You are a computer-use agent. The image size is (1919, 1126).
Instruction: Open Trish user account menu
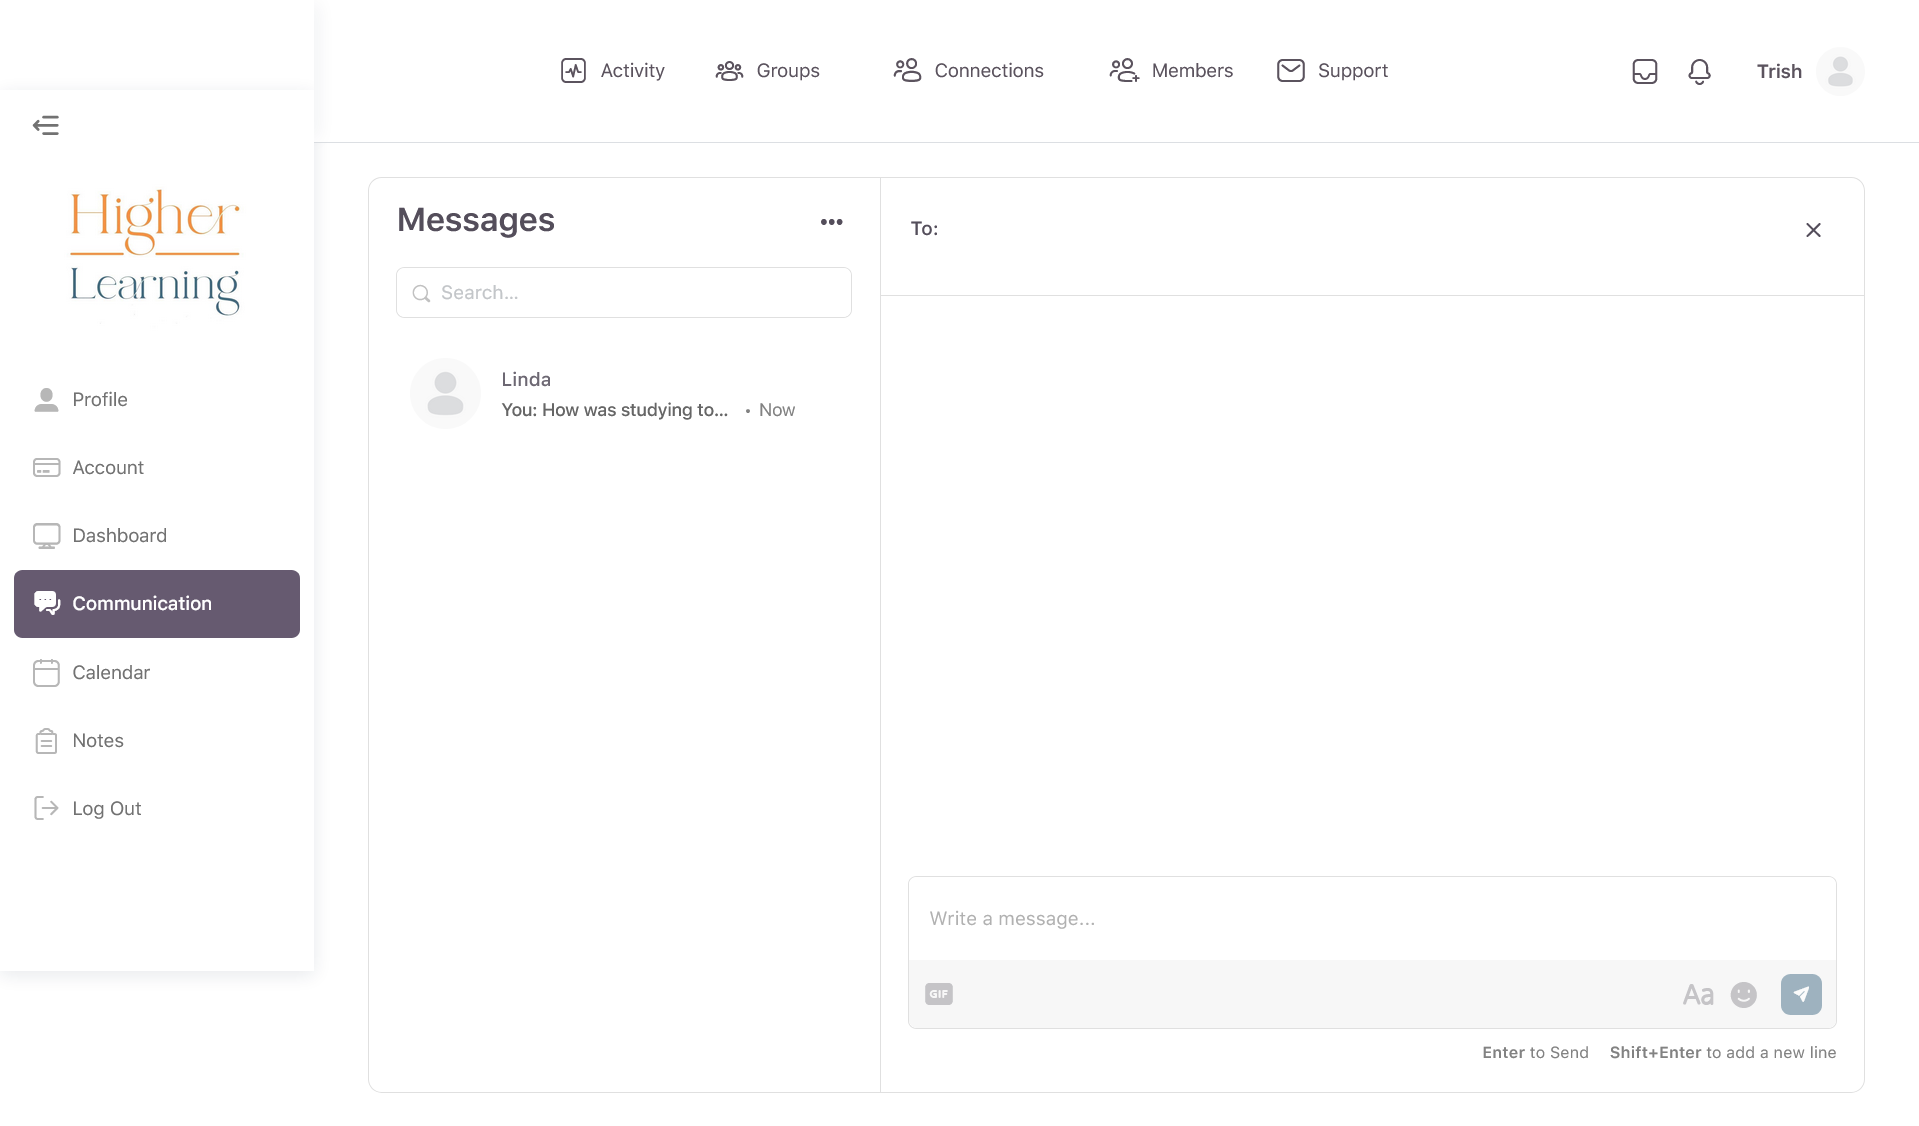click(1778, 71)
